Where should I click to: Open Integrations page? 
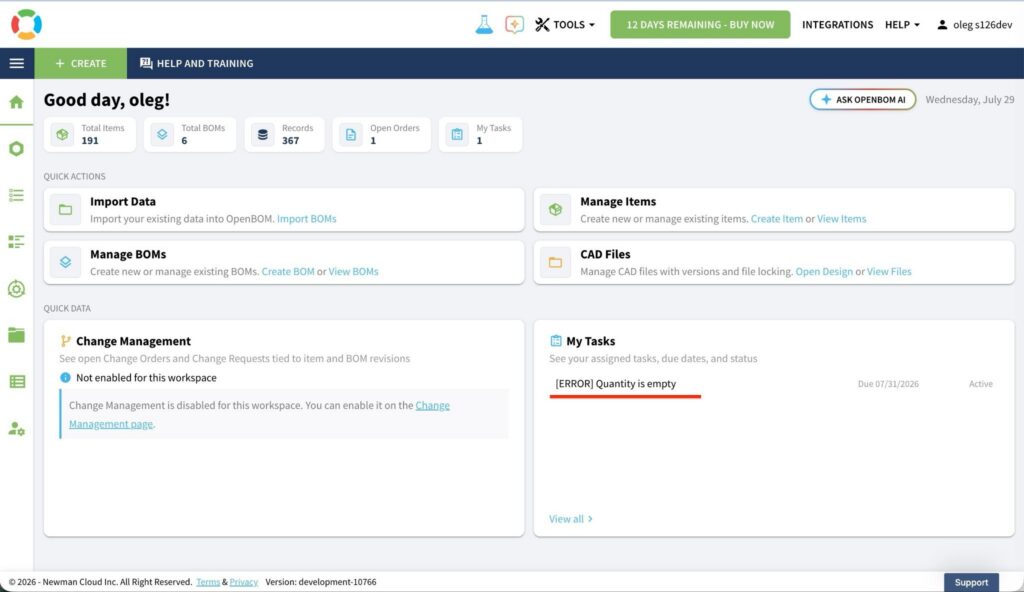click(x=837, y=25)
